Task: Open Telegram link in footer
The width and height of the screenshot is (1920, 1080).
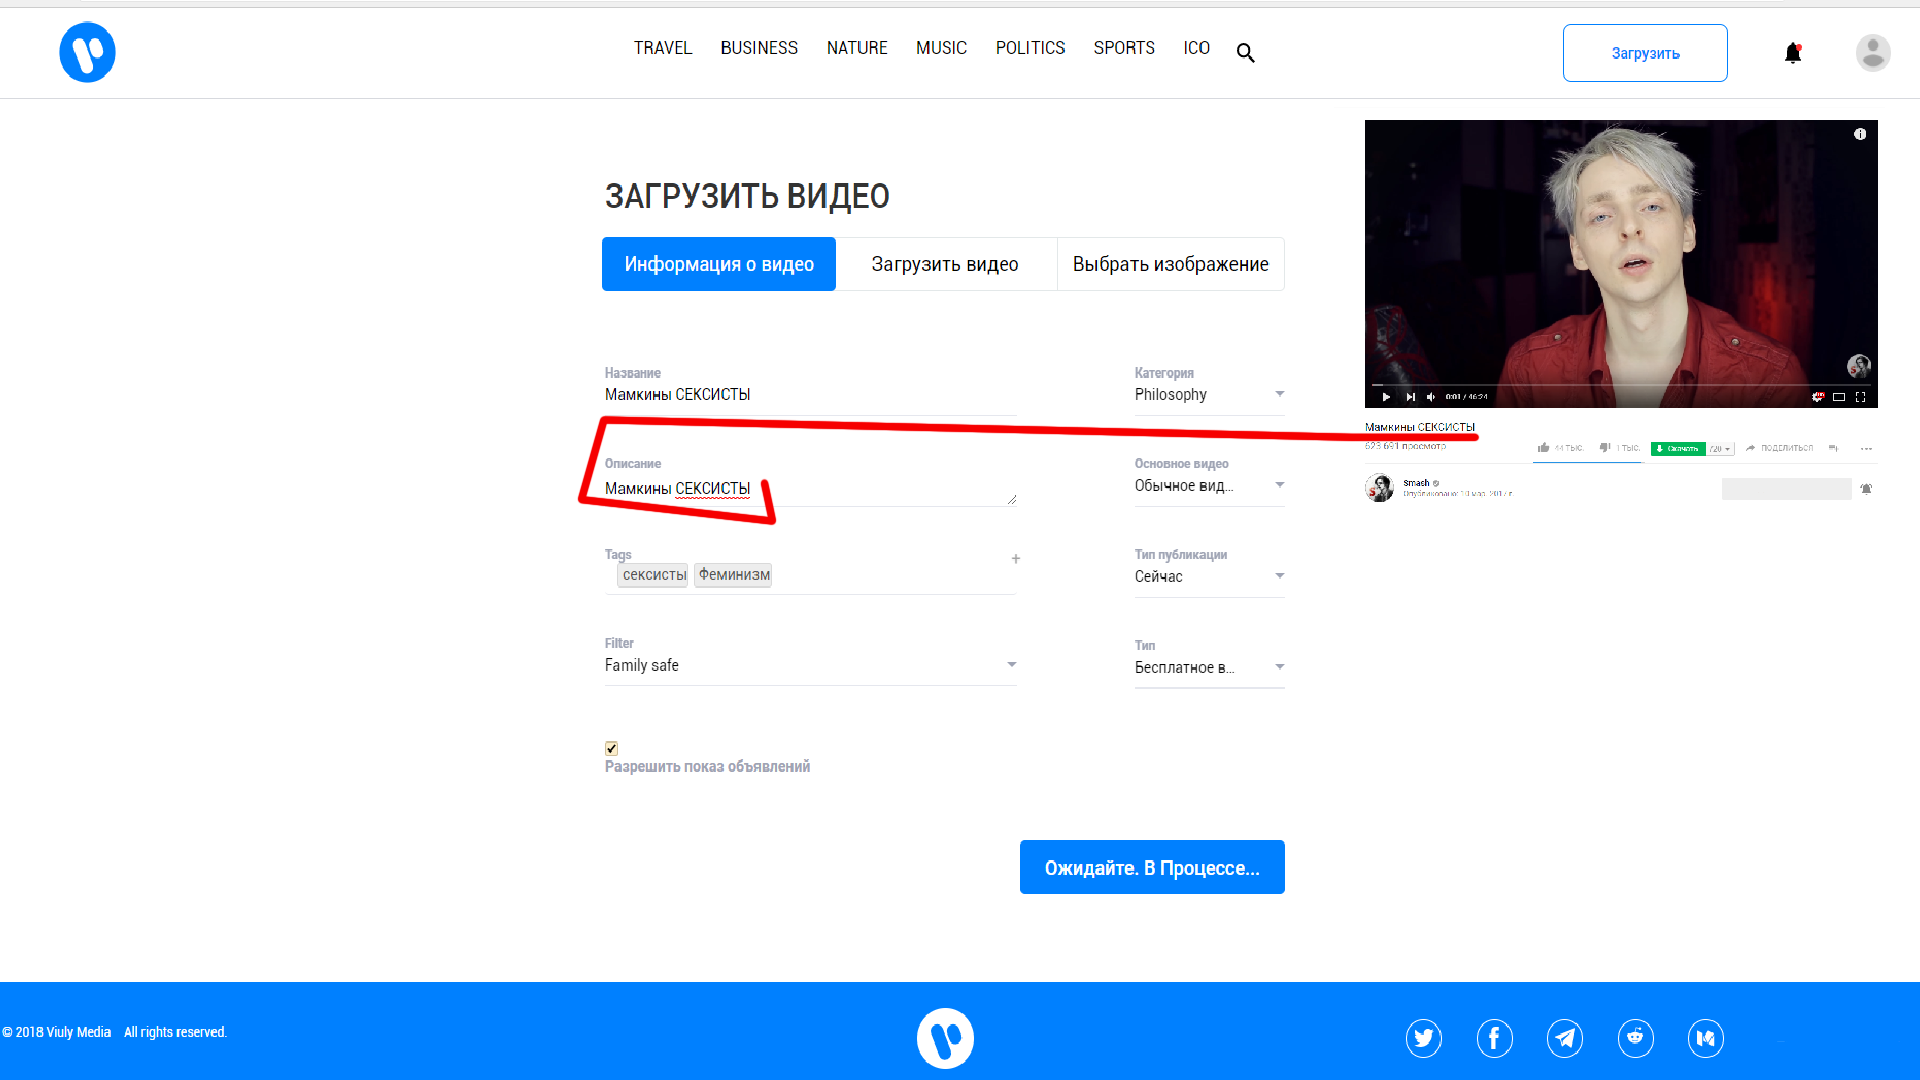Action: [1565, 1038]
